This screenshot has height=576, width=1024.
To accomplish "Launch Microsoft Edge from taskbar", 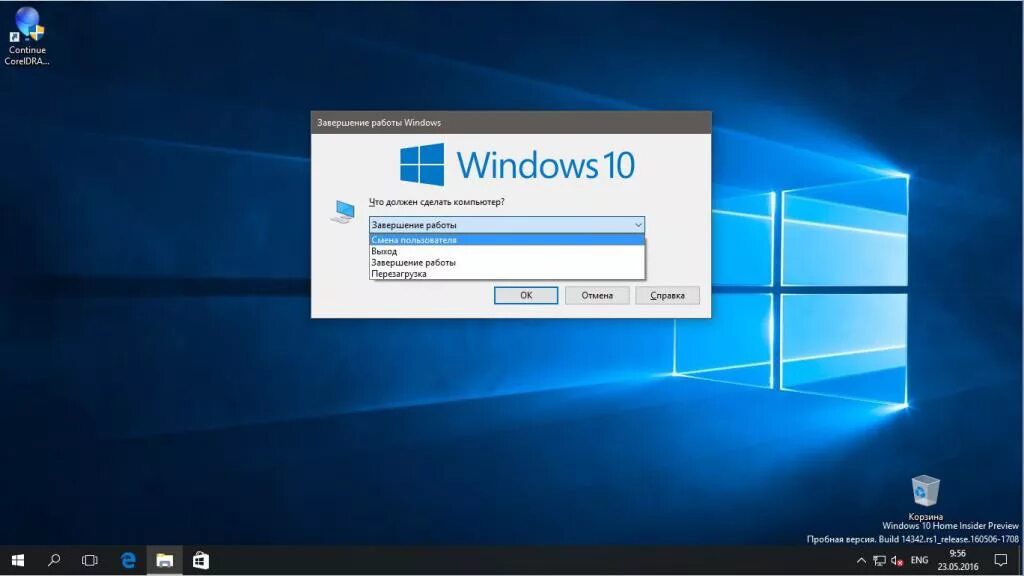I will (x=128, y=560).
